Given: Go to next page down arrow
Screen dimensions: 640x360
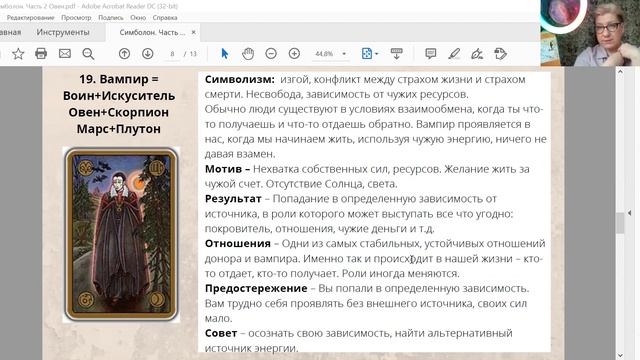Looking at the screenshot, I should (x=148, y=53).
